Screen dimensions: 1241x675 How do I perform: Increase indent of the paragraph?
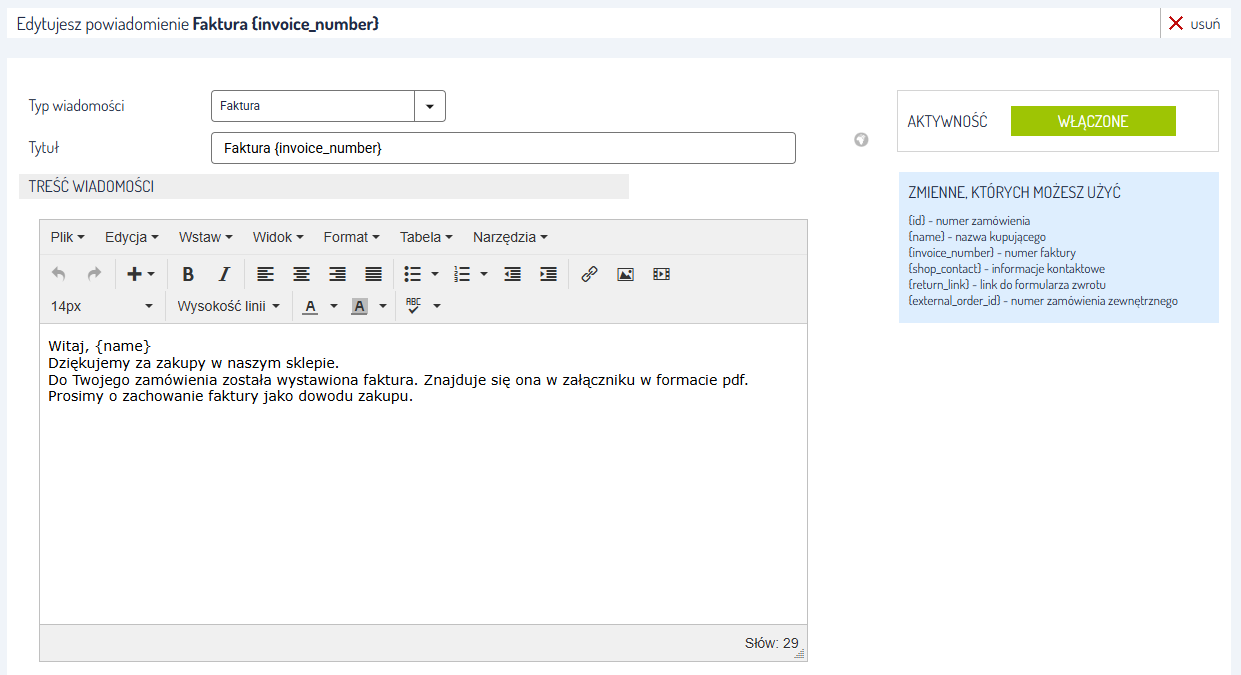(x=548, y=274)
